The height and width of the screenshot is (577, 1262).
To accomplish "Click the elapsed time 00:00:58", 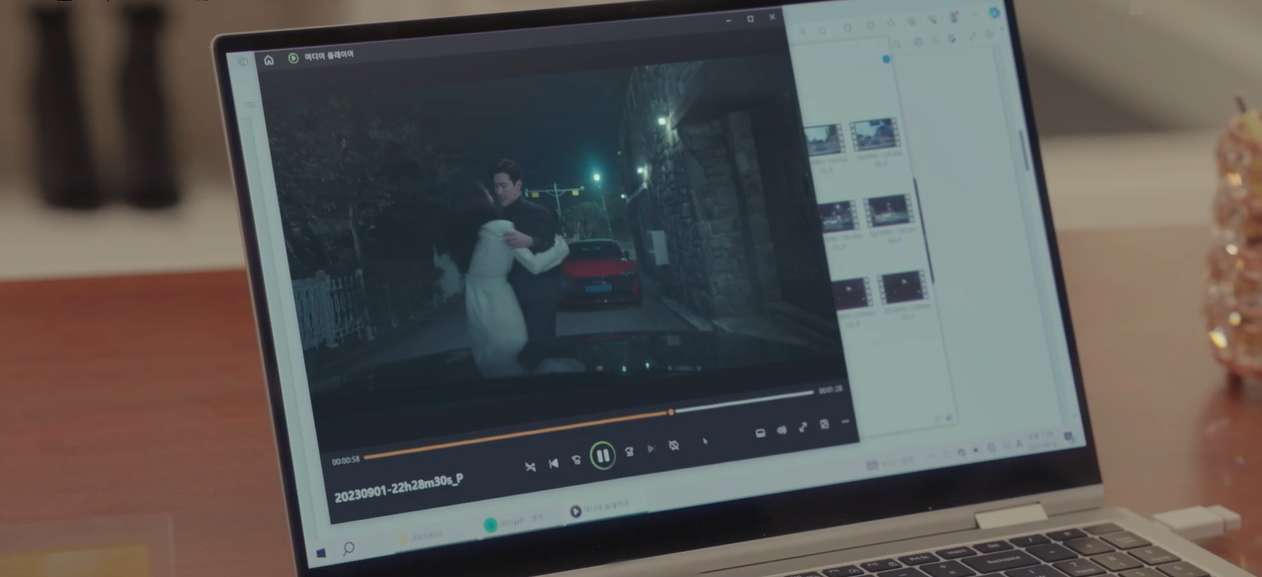I will [346, 461].
